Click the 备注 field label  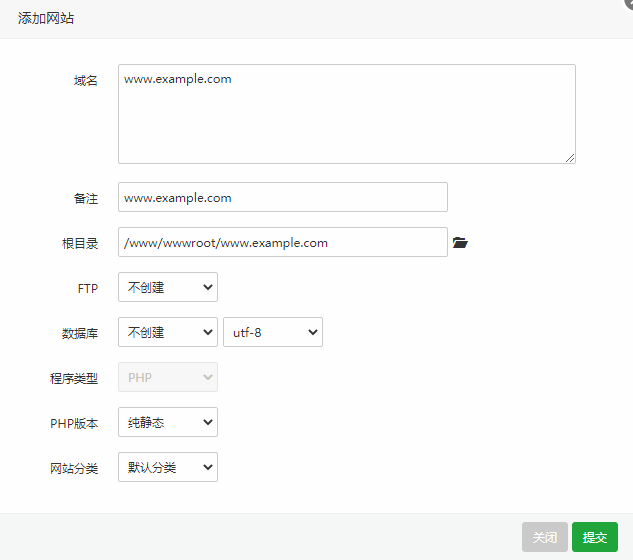[x=86, y=199]
